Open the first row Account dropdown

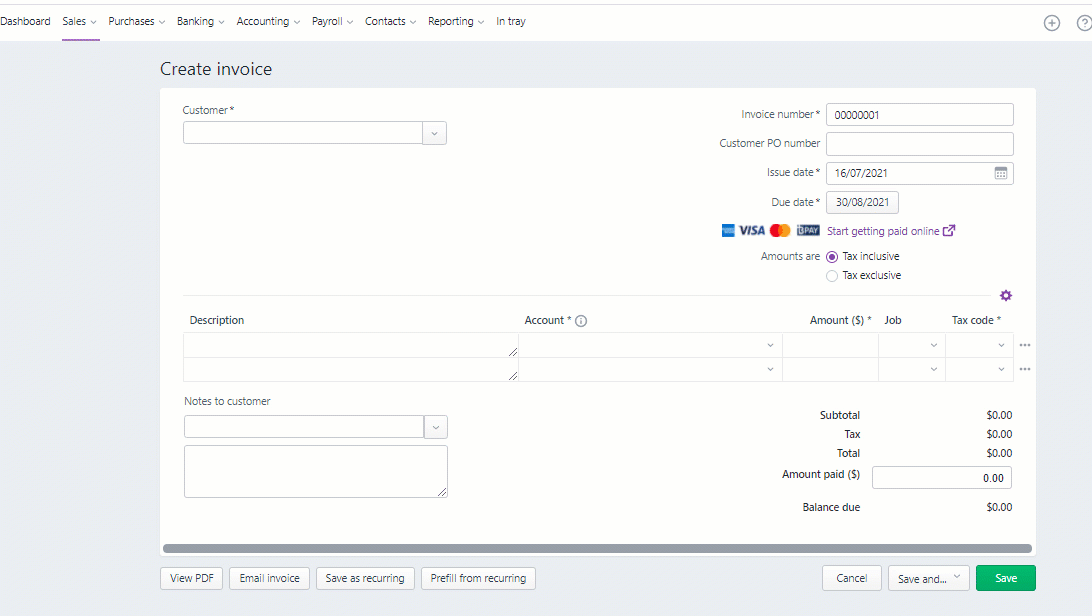pos(769,345)
